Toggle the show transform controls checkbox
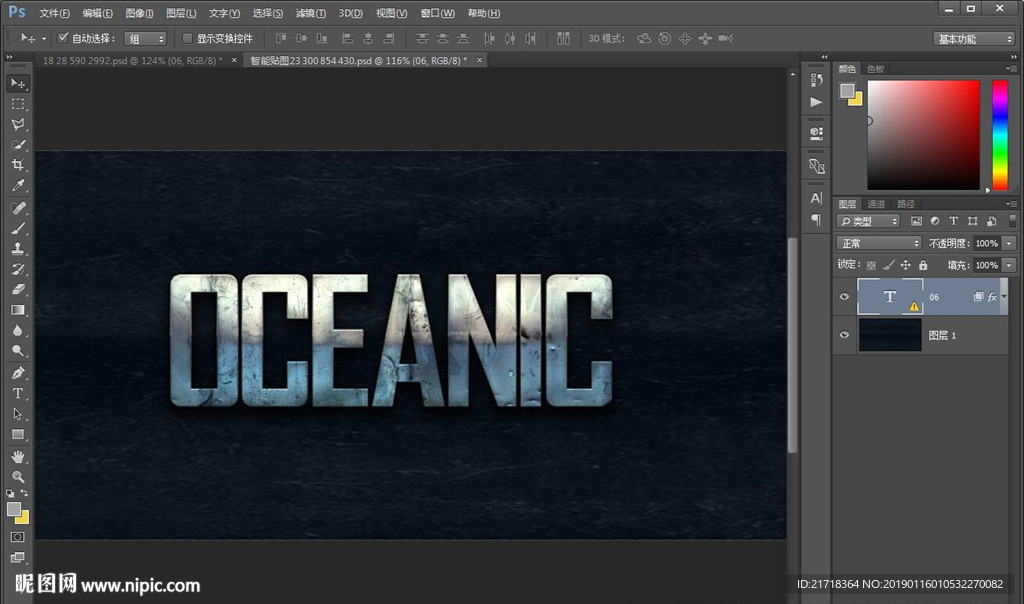The image size is (1024, 604). click(x=187, y=38)
